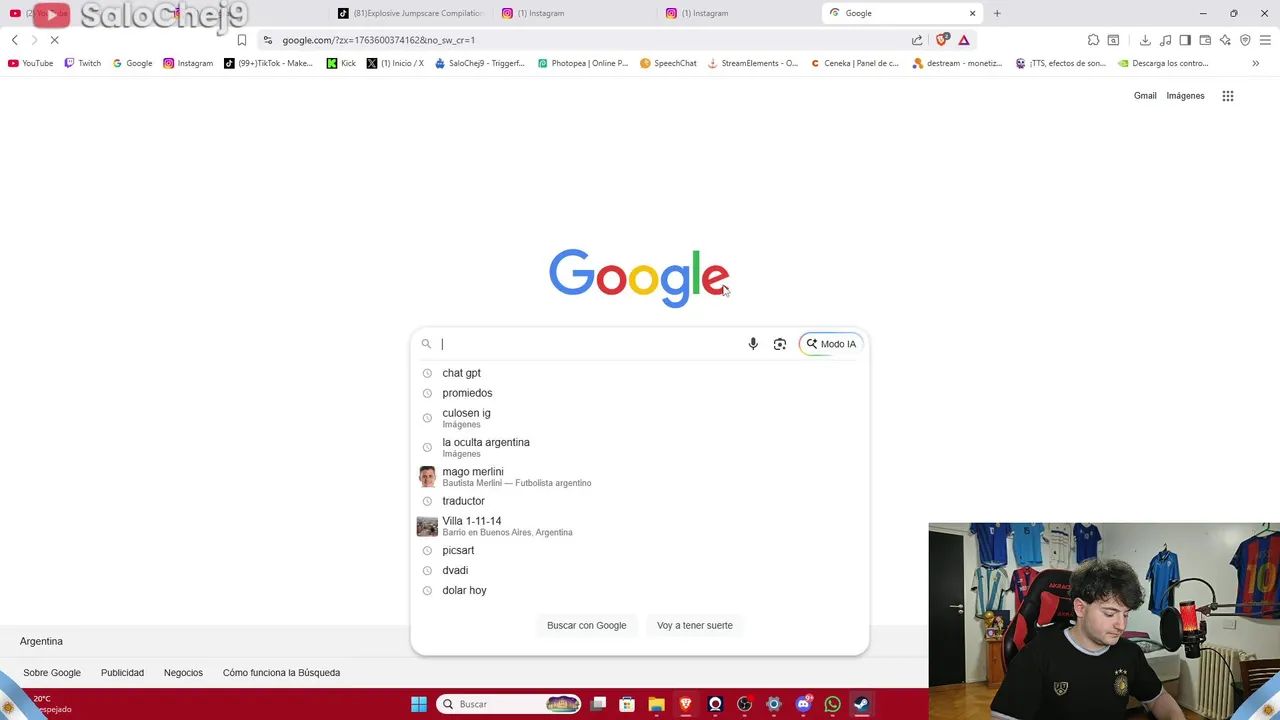
Task: Select the 'dolar hoy' suggestion
Action: pos(640,590)
